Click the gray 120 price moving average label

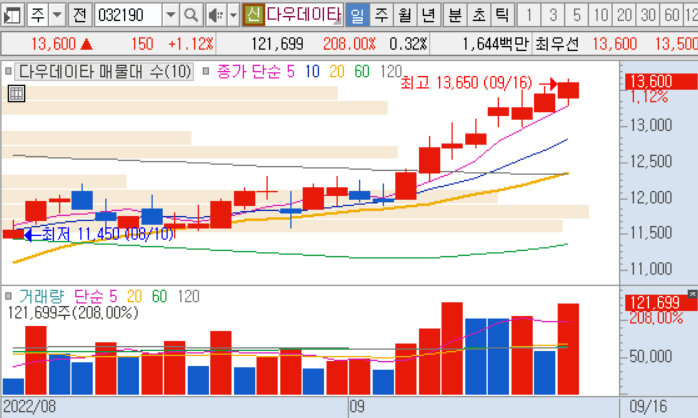391,71
